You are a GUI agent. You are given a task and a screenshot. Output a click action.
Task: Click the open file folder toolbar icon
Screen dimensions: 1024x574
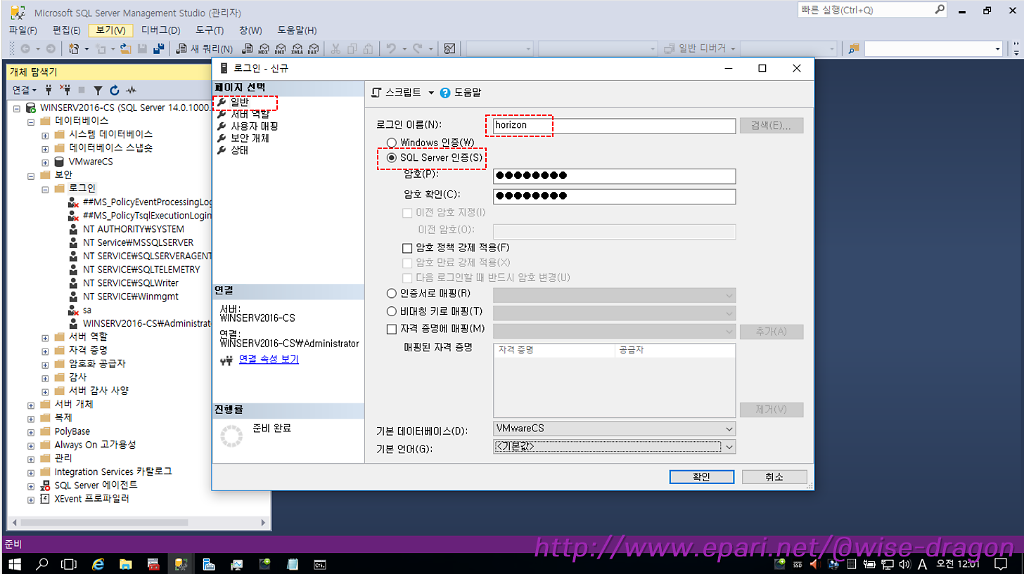click(125, 48)
